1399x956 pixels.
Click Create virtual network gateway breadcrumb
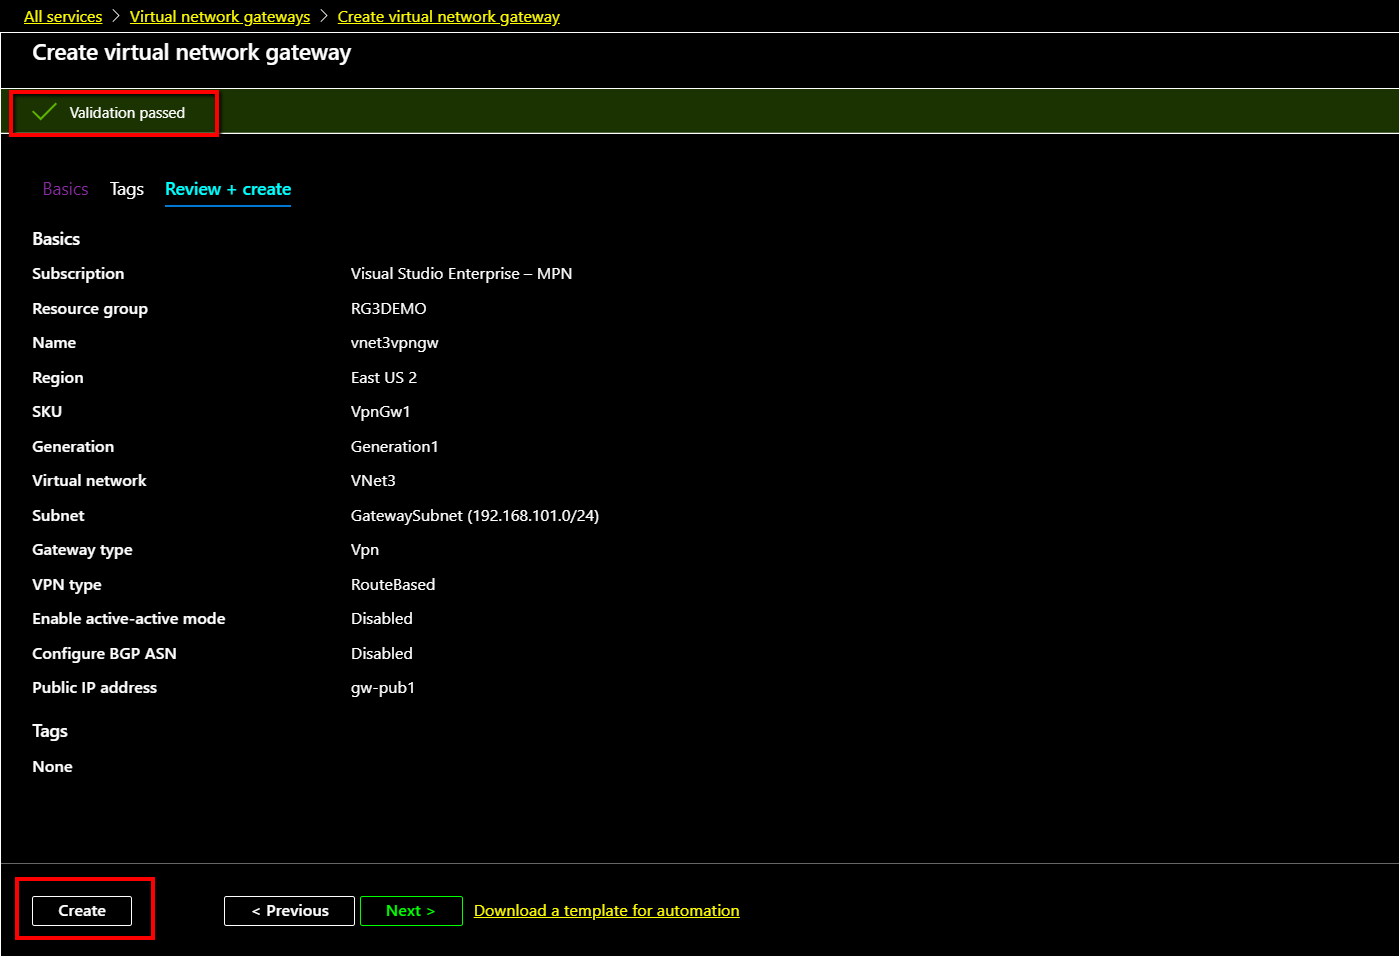point(448,17)
